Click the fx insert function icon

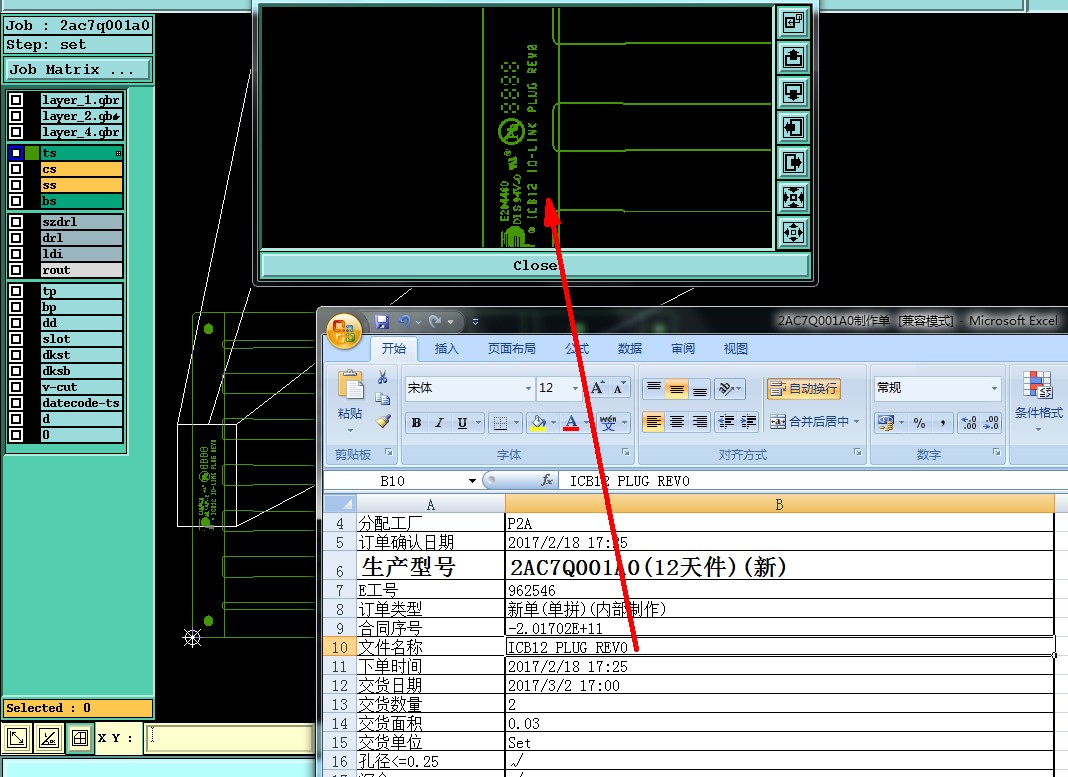(x=546, y=481)
